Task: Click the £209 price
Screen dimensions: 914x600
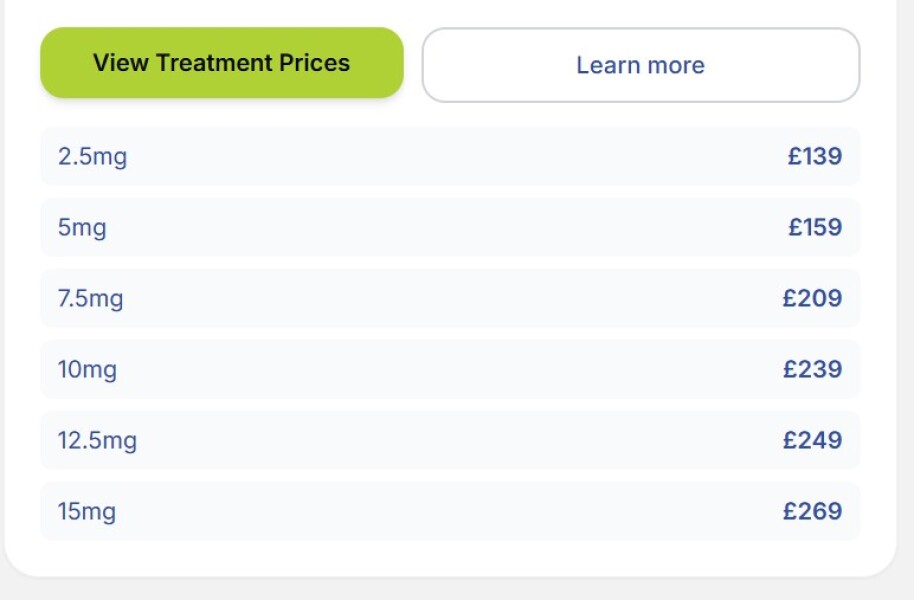Action: pyautogui.click(x=812, y=298)
